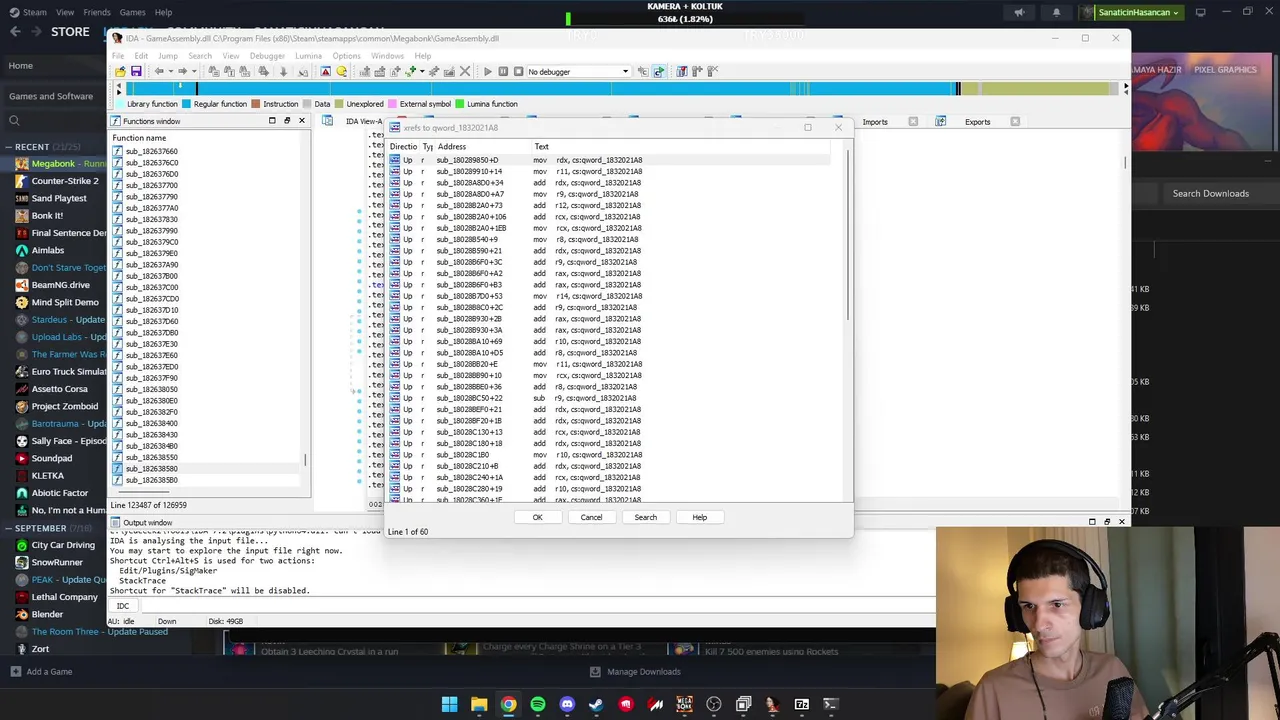This screenshot has width=1280, height=720.
Task: Click the Regular function color legend swatch
Action: [186, 104]
